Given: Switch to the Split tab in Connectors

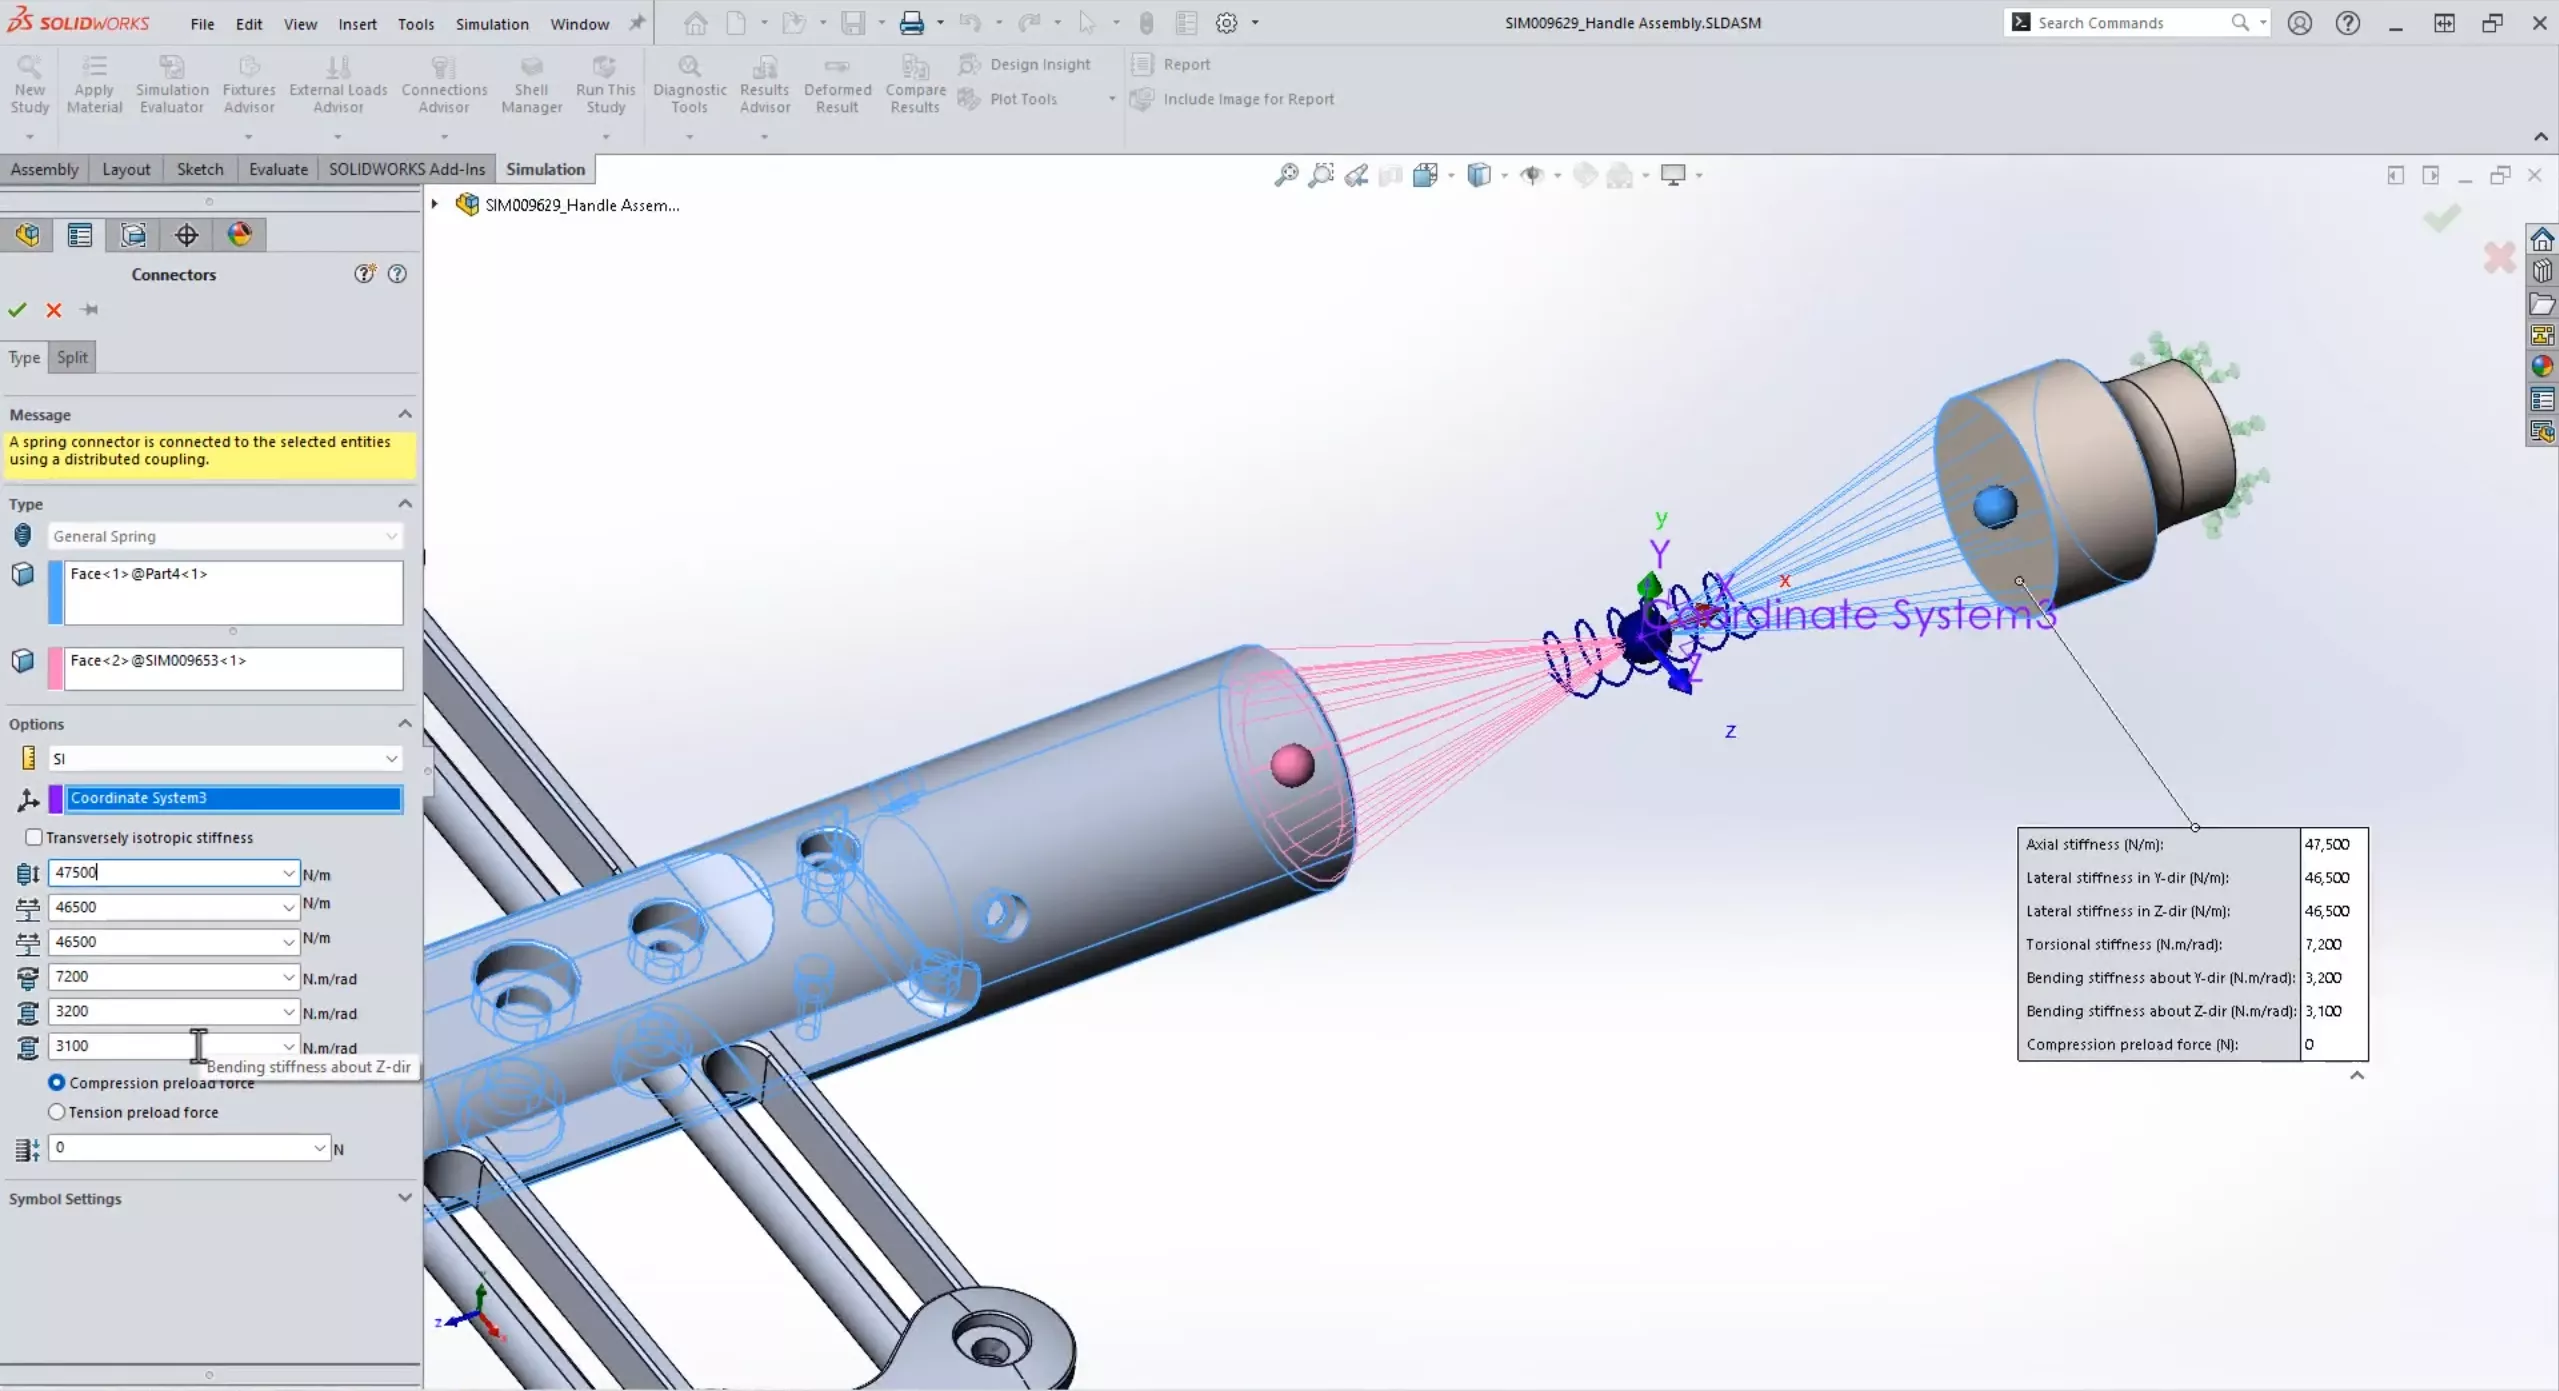Looking at the screenshot, I should pos(72,355).
